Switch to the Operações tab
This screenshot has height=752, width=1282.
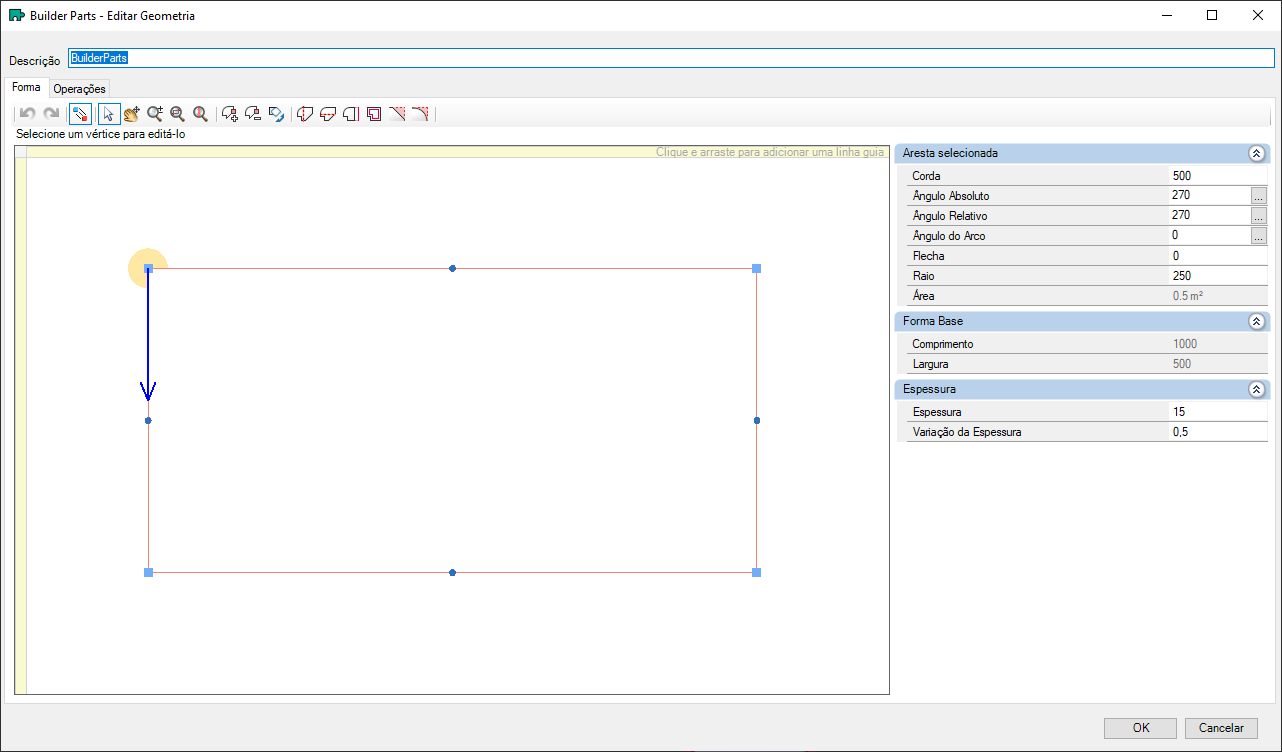click(80, 89)
